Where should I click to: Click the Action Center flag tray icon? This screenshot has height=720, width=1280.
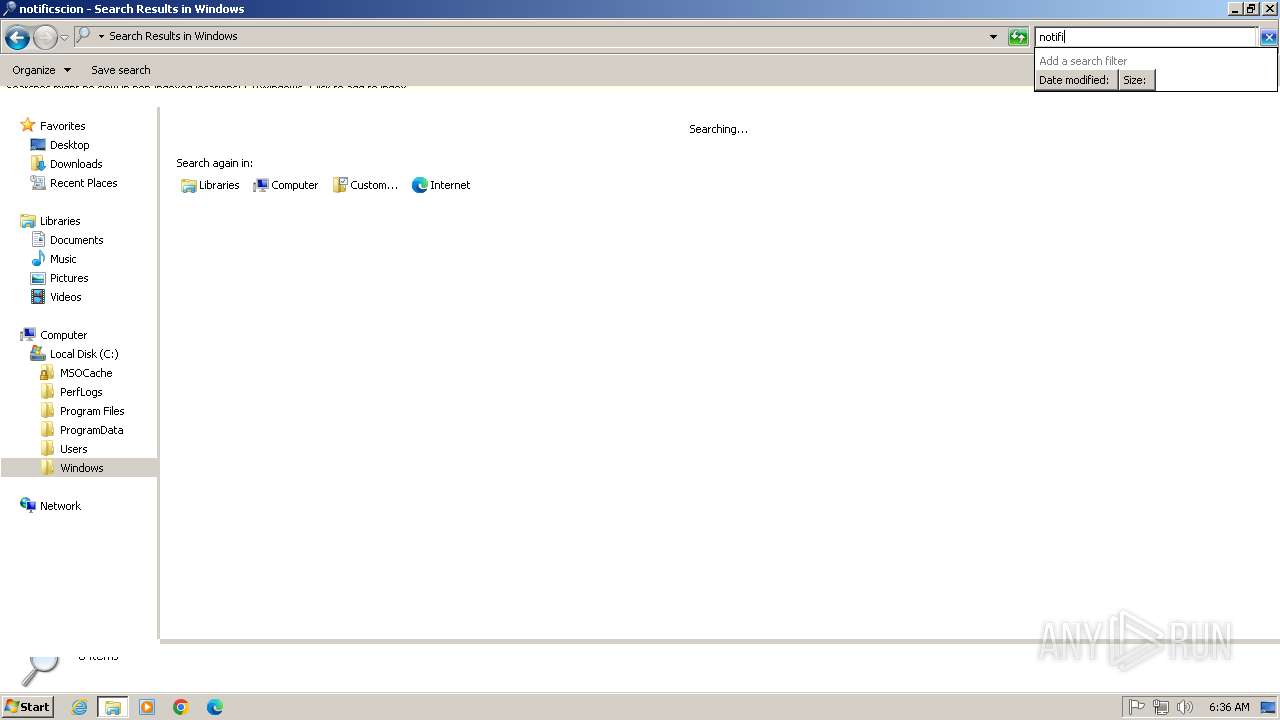pos(1137,707)
